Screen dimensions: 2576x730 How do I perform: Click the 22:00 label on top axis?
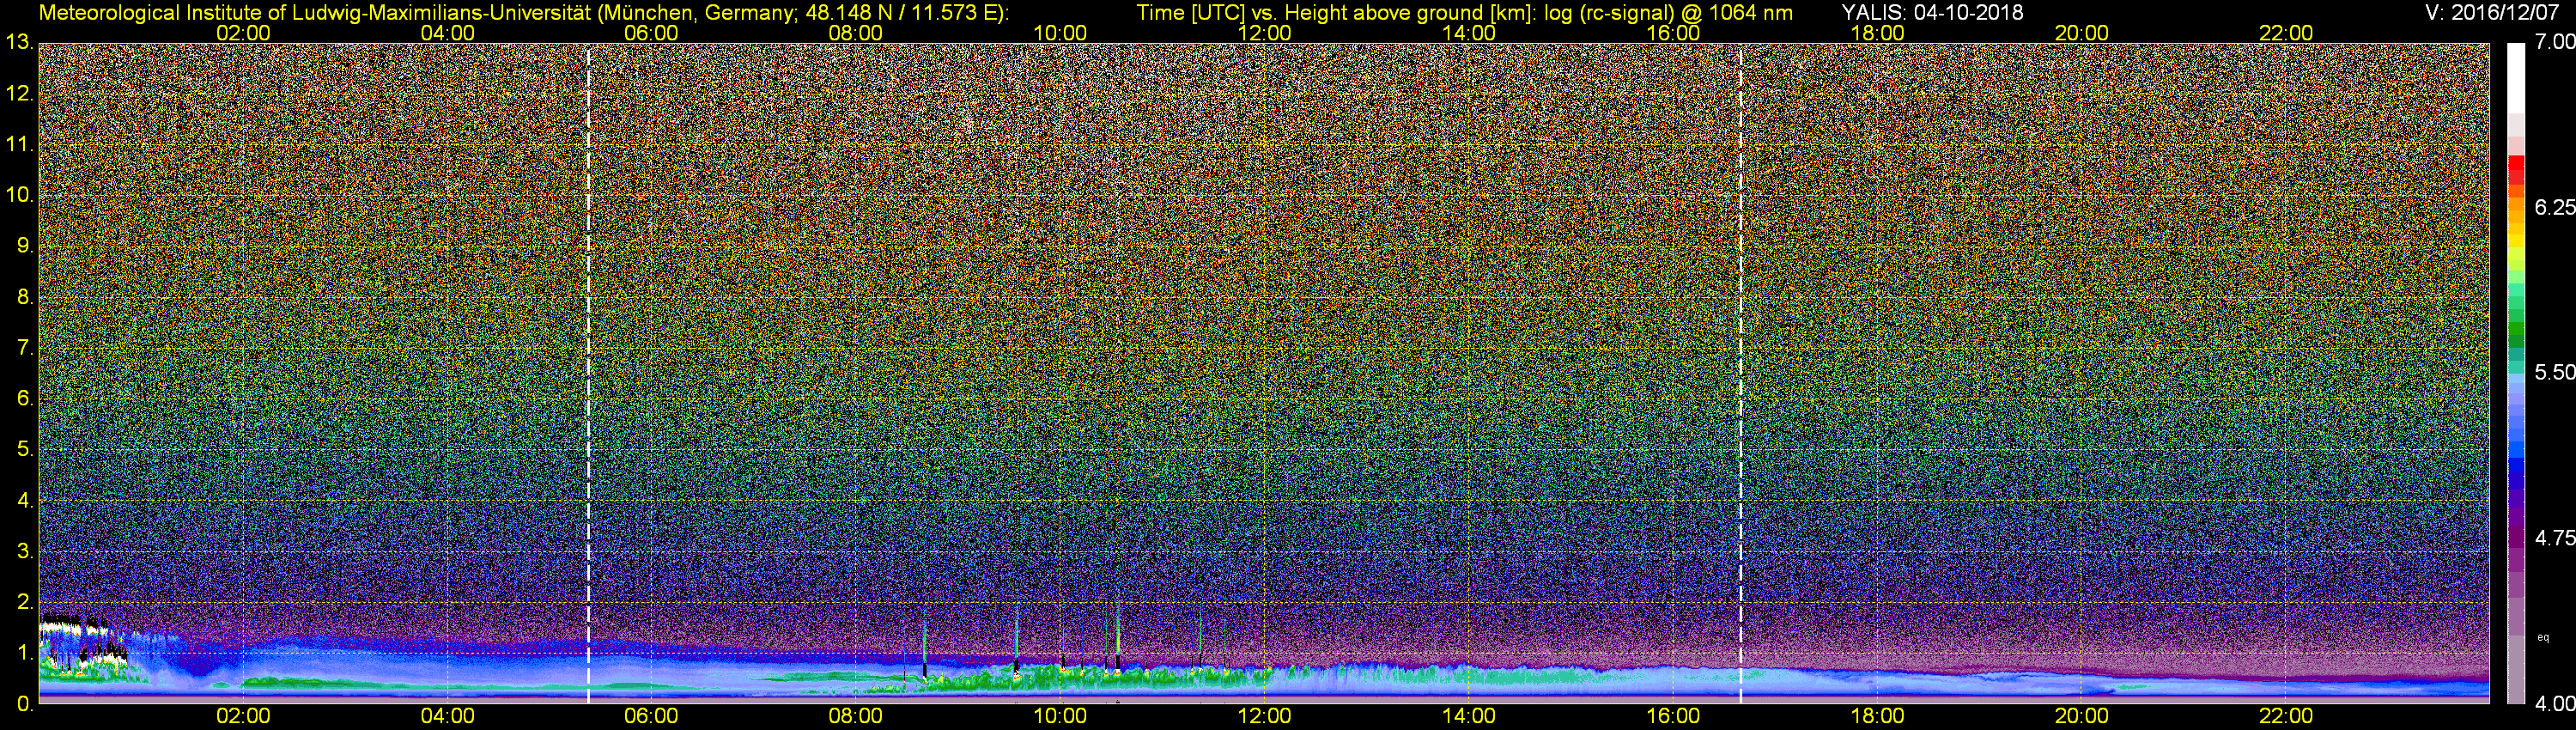pos(2285,33)
